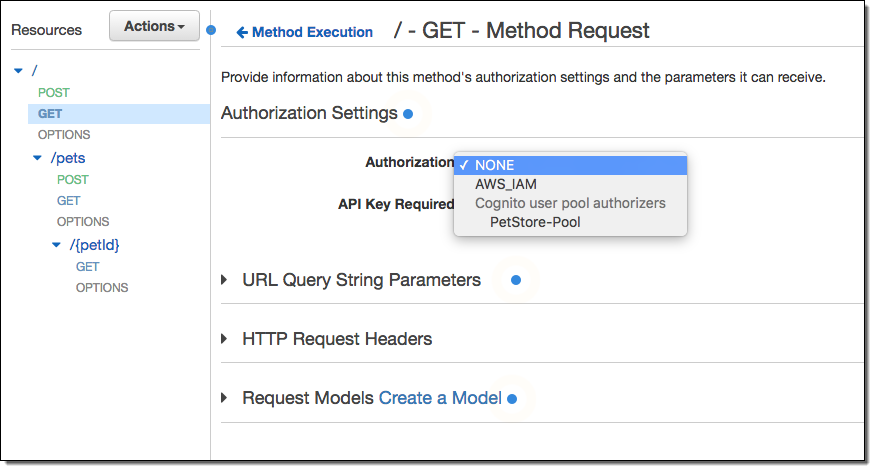
Task: Select NONE in the Authorization dropdown
Action: [495, 165]
